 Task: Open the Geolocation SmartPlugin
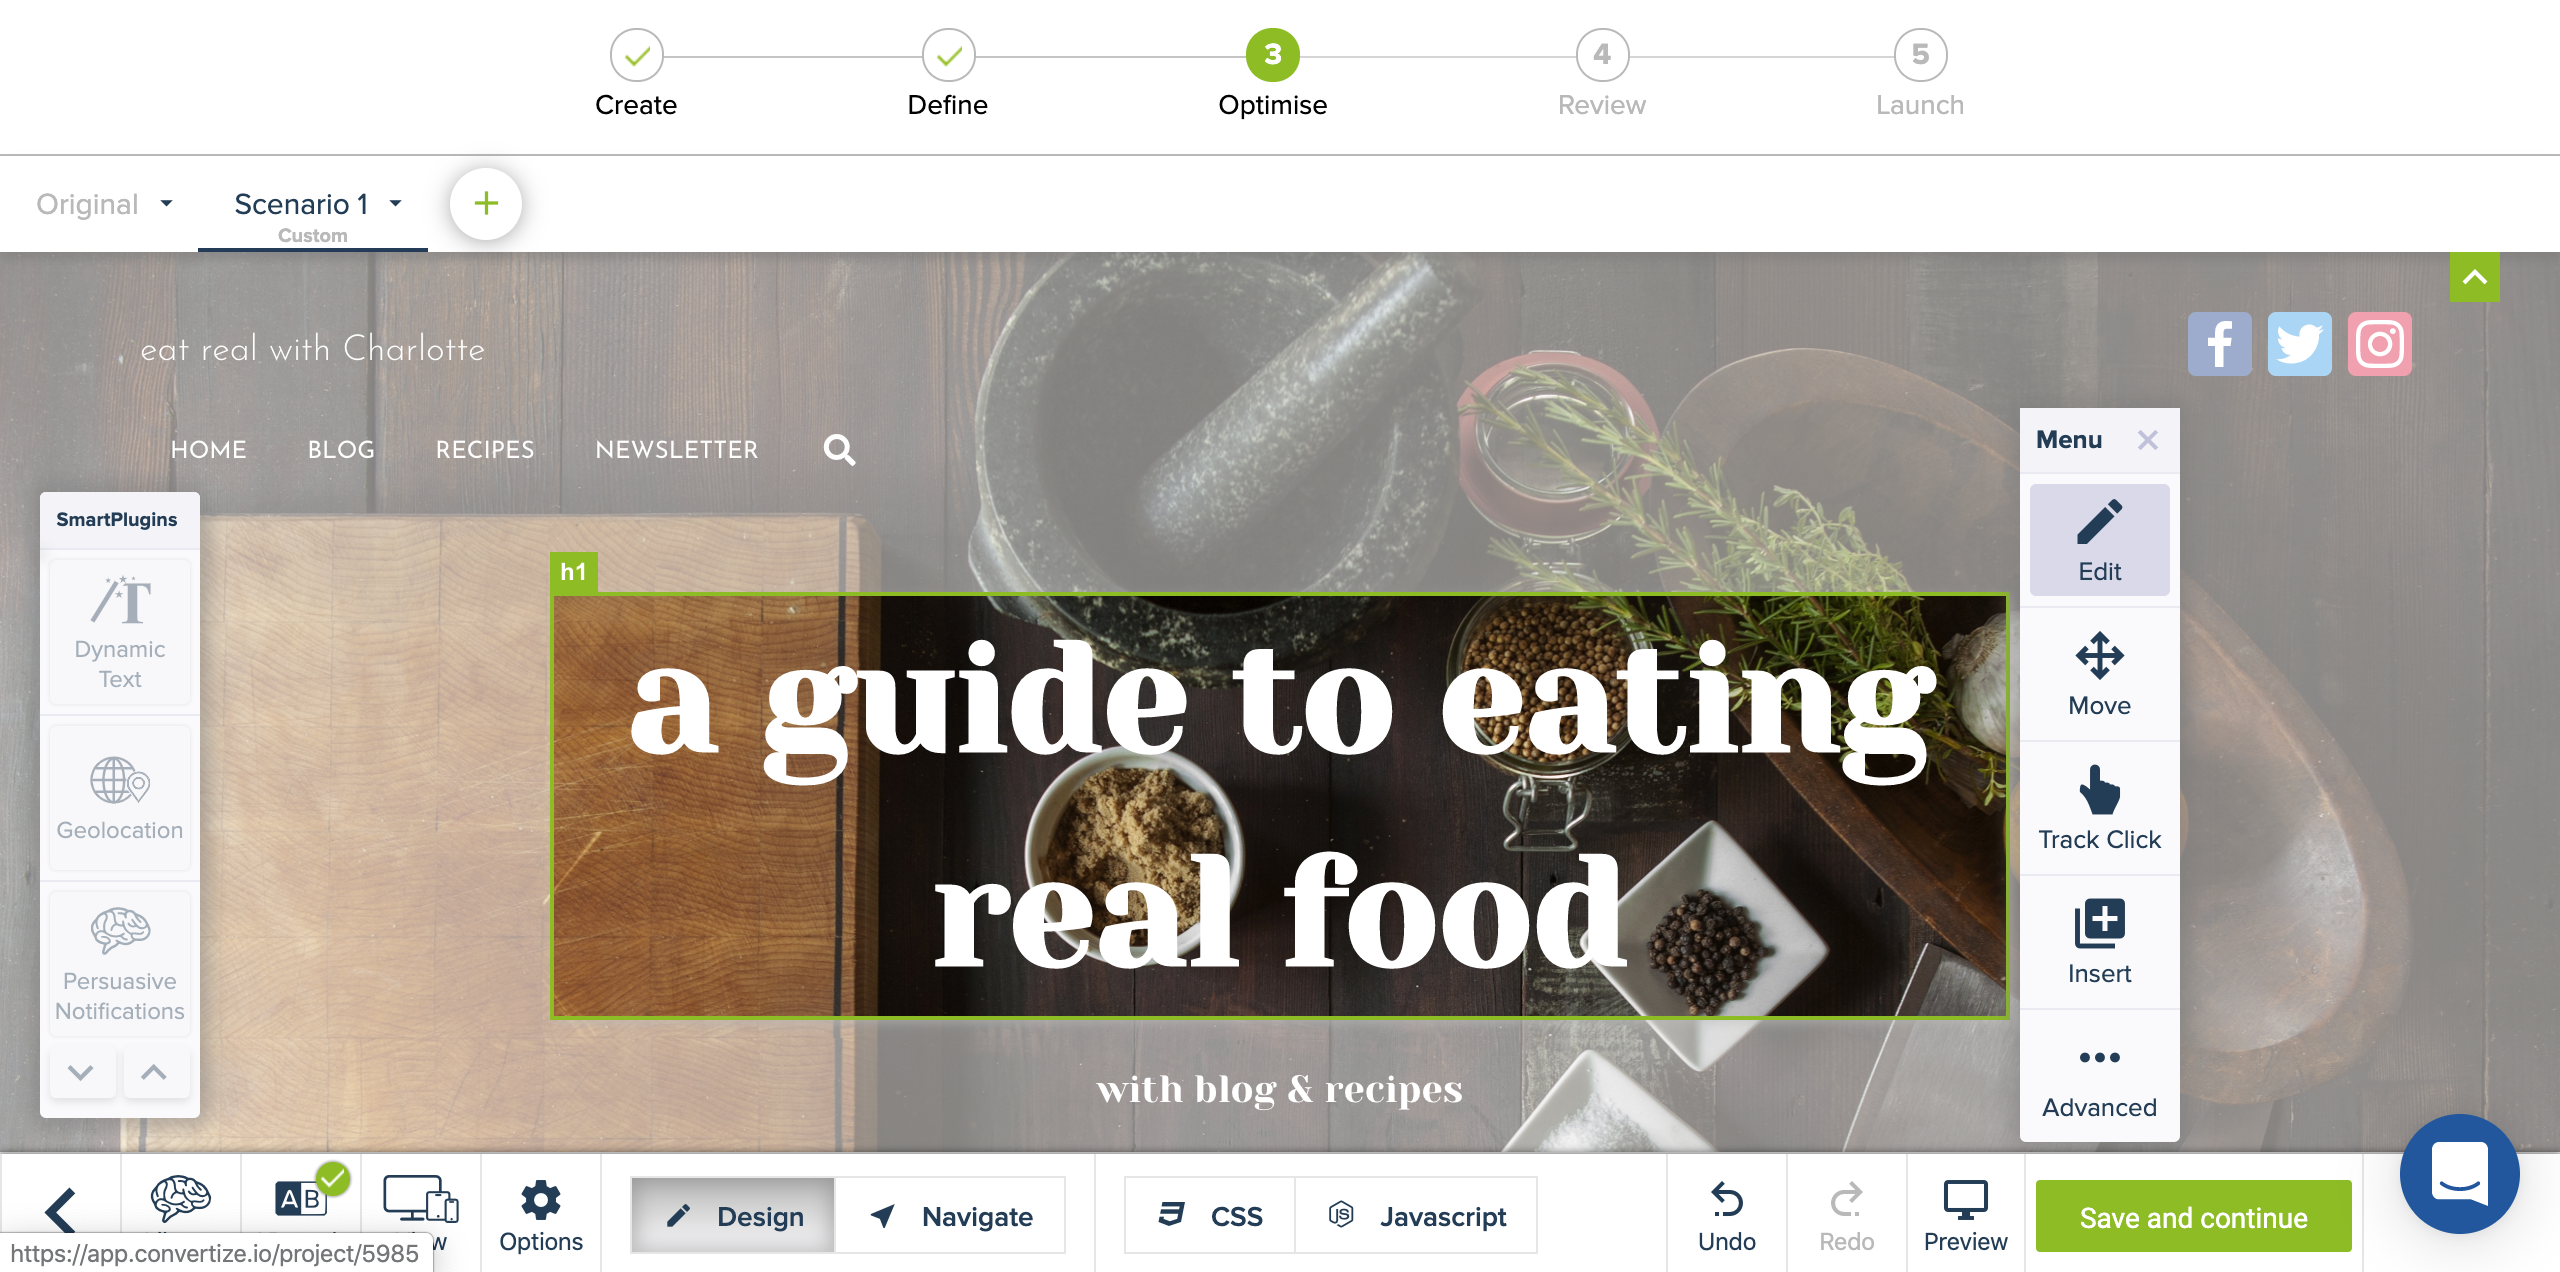(120, 798)
